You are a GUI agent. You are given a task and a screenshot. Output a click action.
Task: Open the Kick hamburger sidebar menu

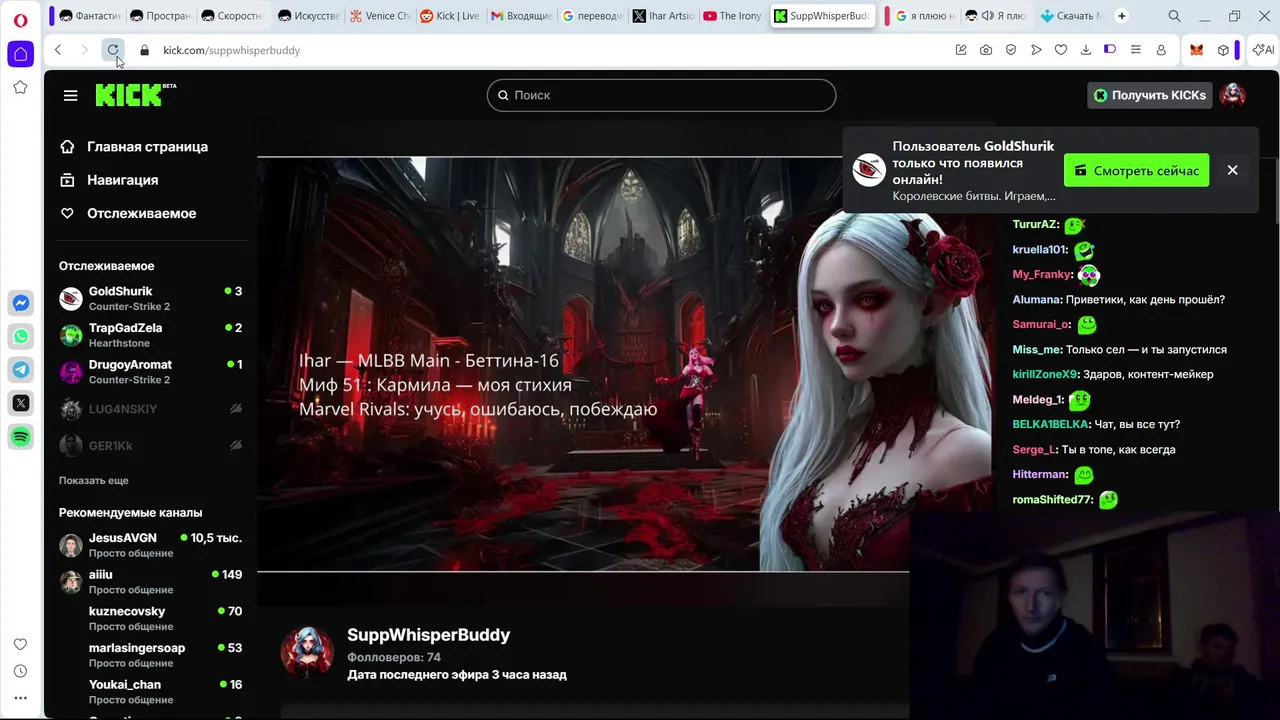(x=70, y=95)
